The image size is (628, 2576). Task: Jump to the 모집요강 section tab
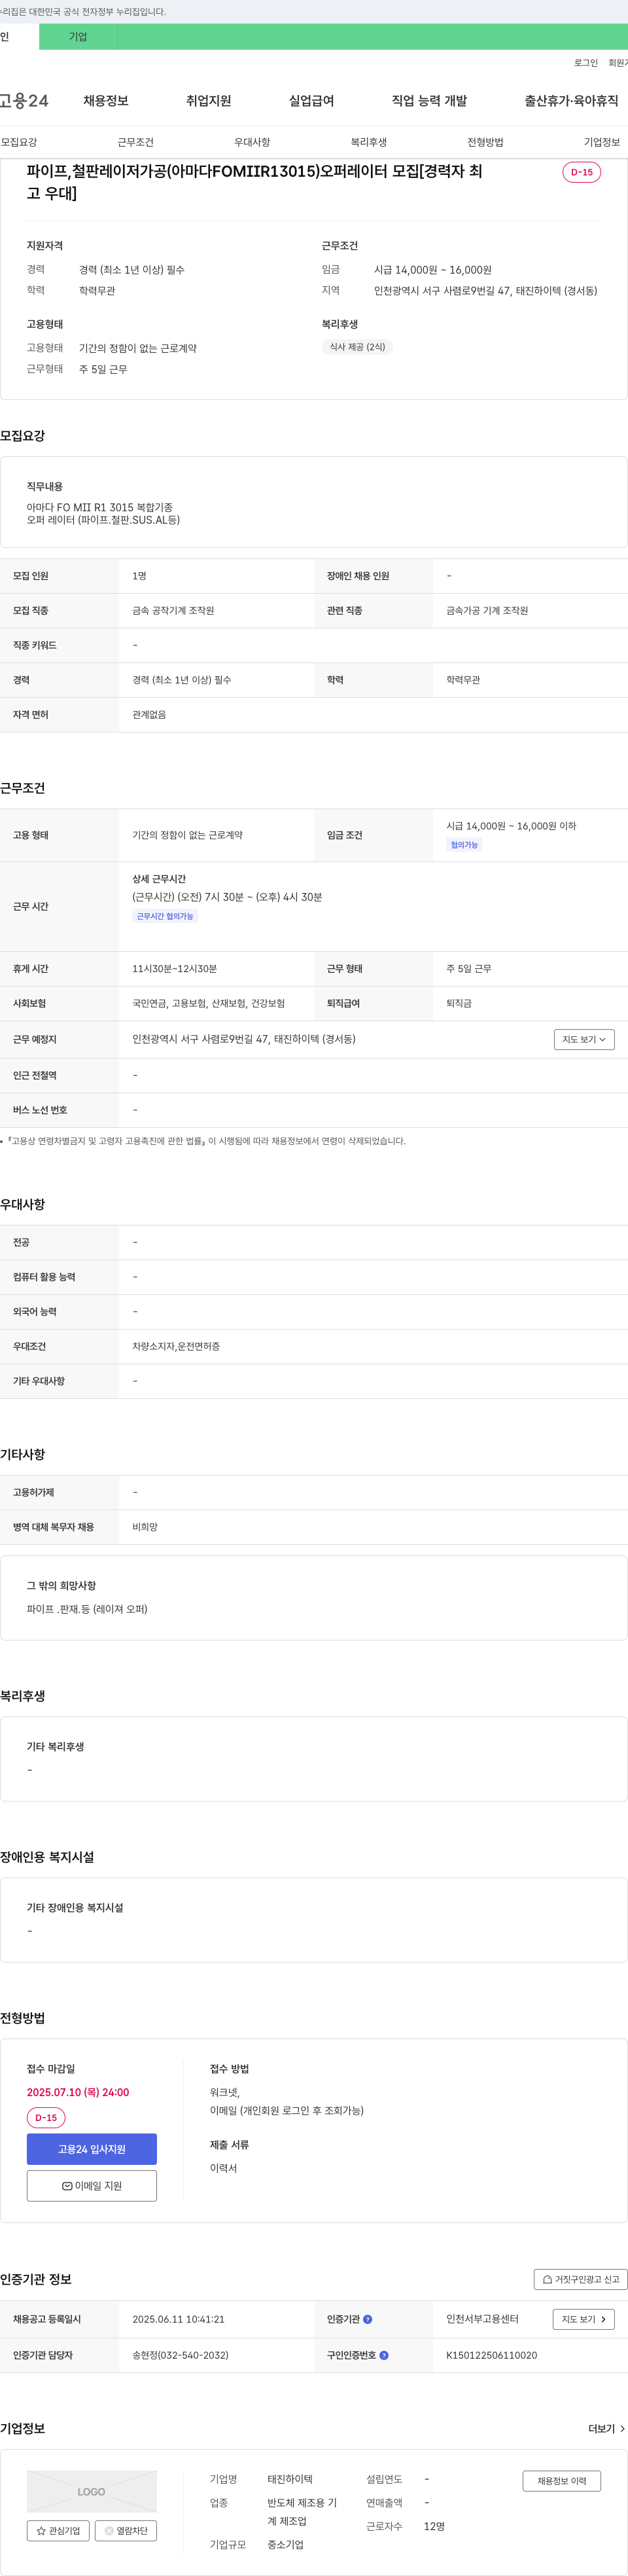[19, 142]
